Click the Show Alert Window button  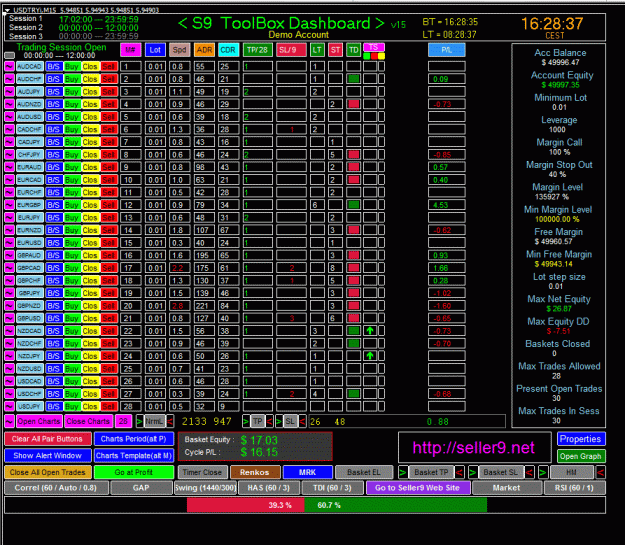click(47, 455)
